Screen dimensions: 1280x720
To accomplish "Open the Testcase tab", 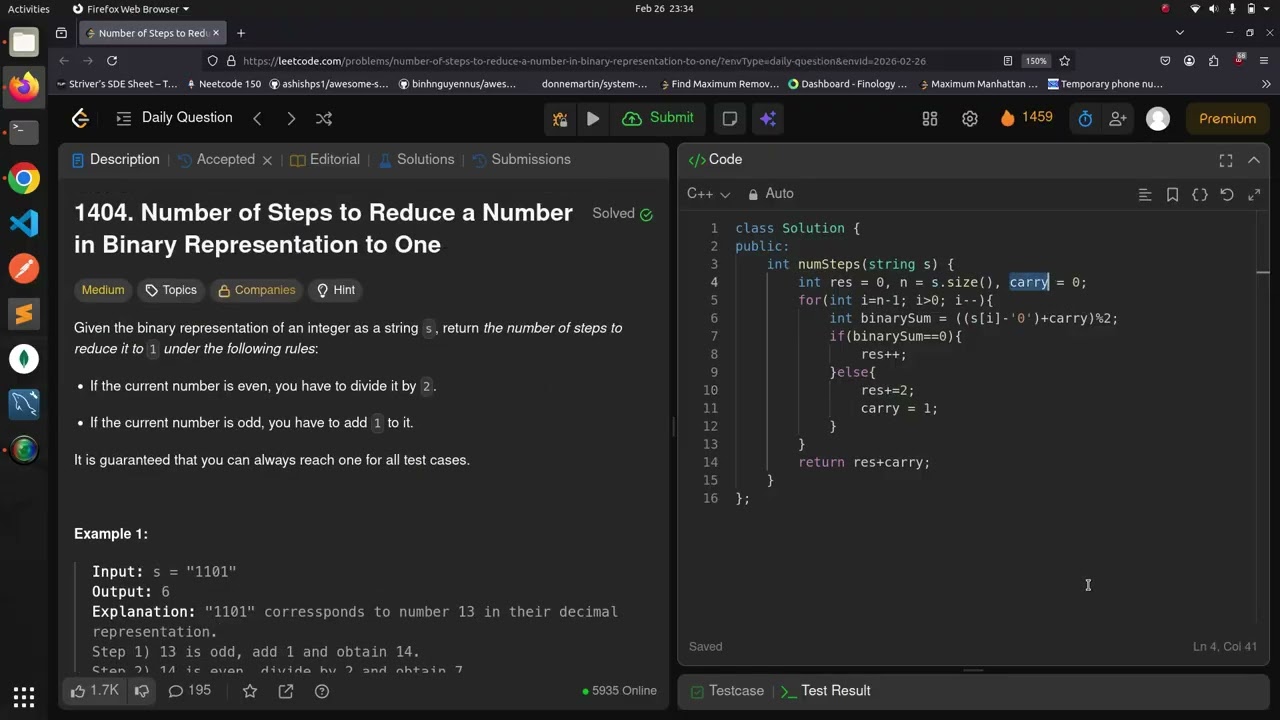I will coord(727,691).
